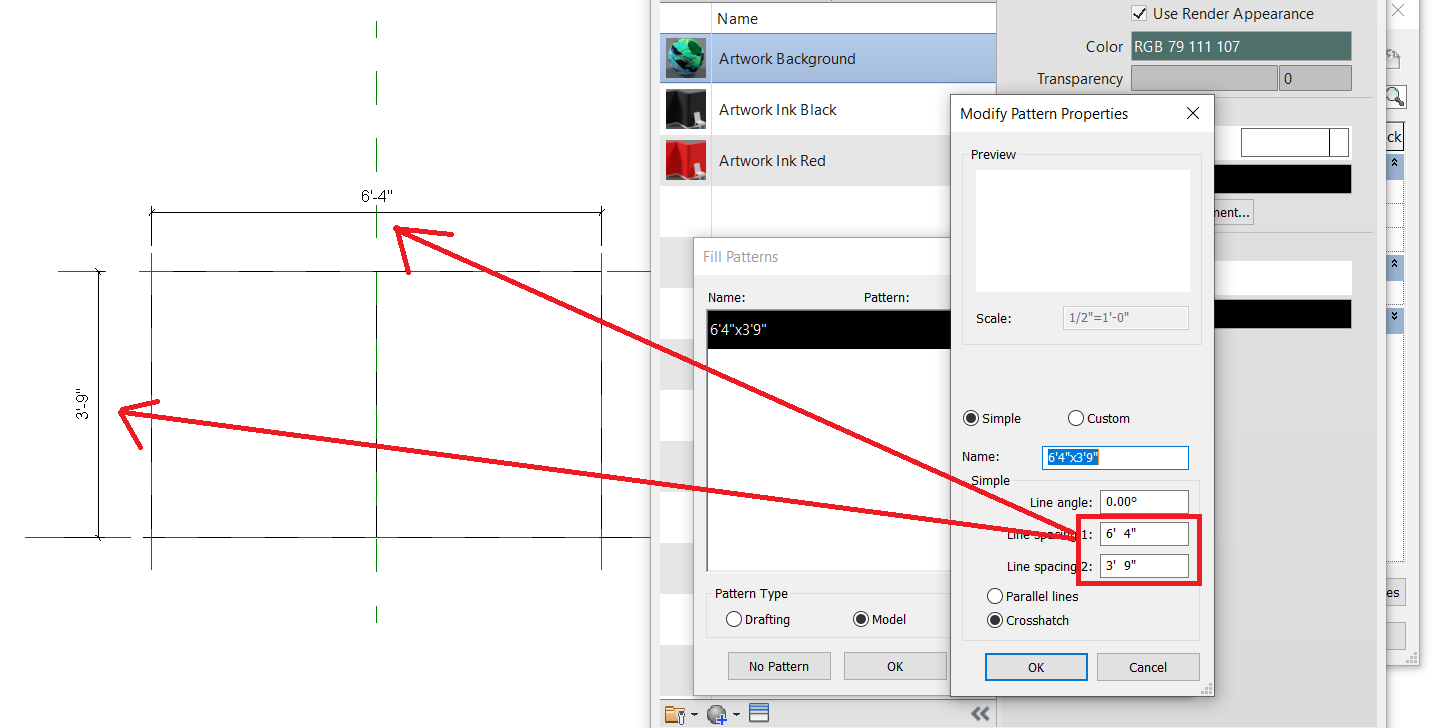The image size is (1435, 728).
Task: Choose the Parallel lines option
Action: [994, 596]
